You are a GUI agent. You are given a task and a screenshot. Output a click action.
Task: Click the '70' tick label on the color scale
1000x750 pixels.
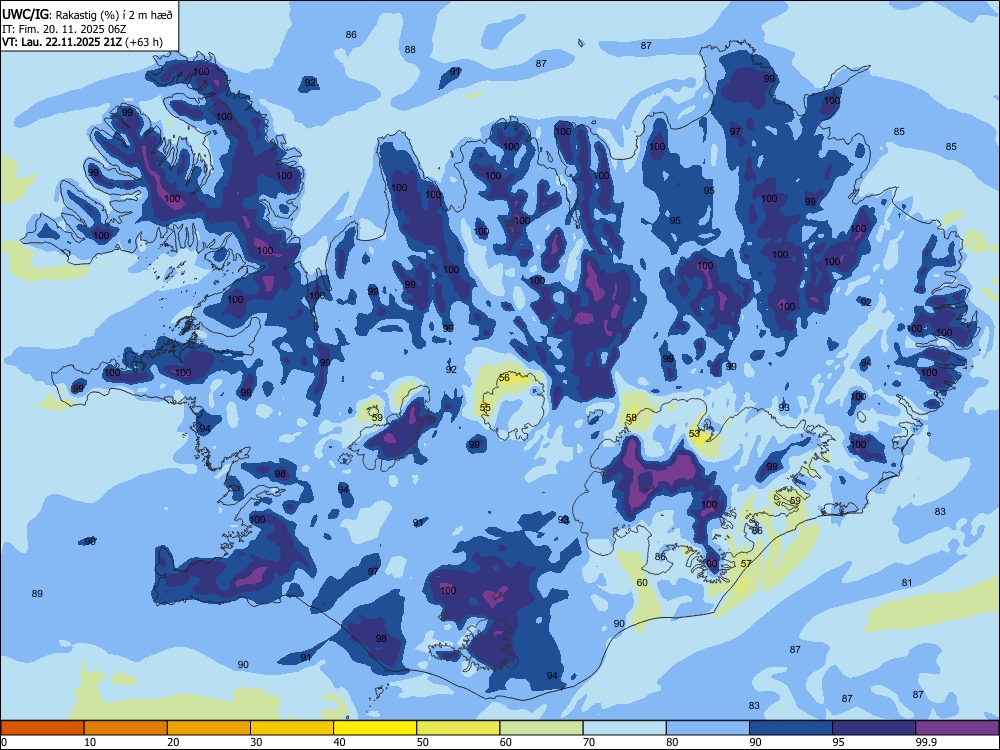pos(589,742)
